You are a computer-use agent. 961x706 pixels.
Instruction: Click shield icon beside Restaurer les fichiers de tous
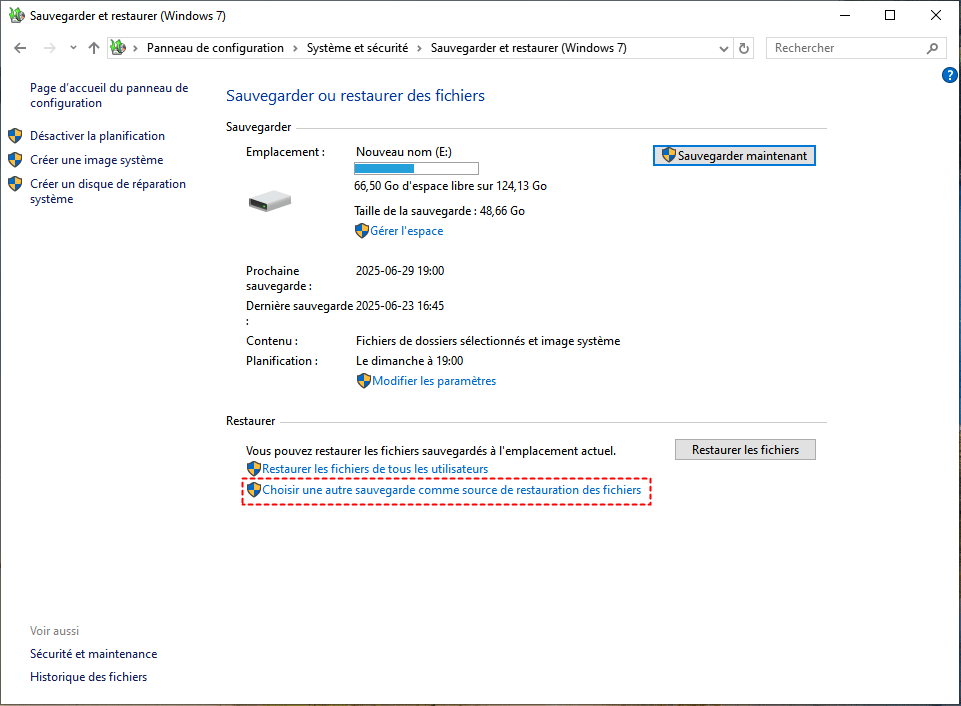254,469
